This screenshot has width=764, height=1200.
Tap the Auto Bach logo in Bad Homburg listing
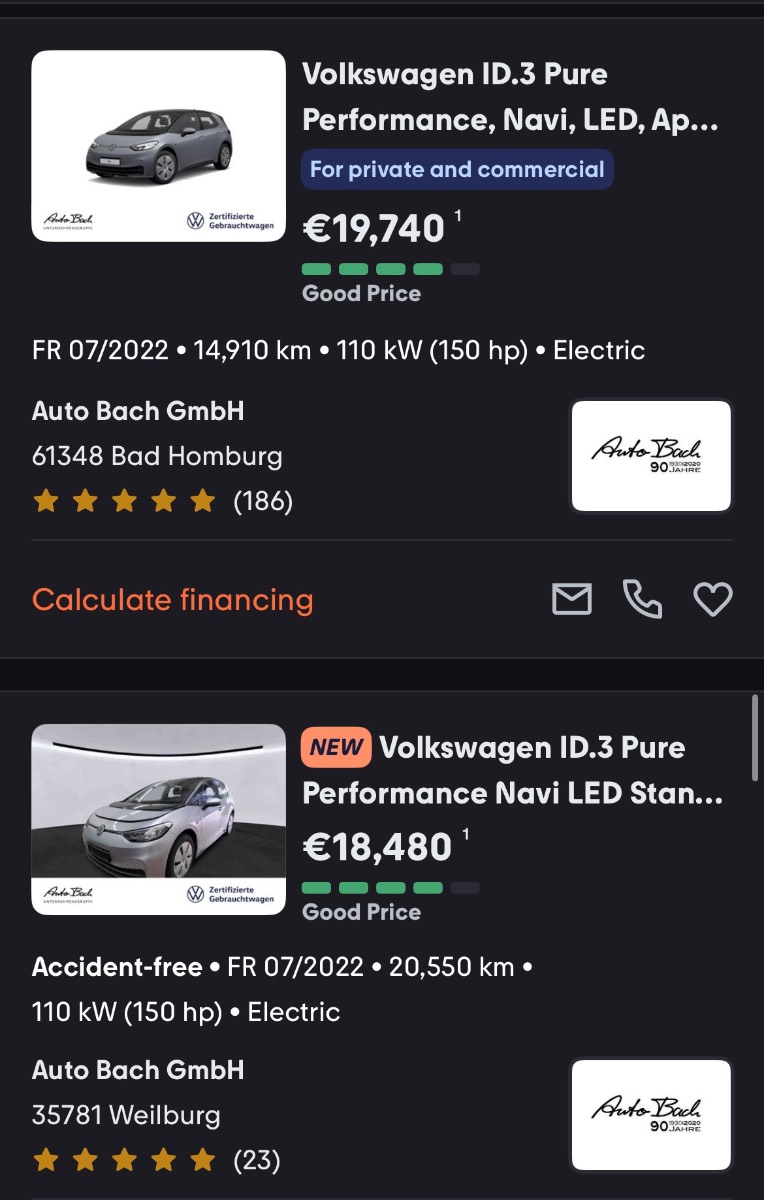(x=651, y=456)
